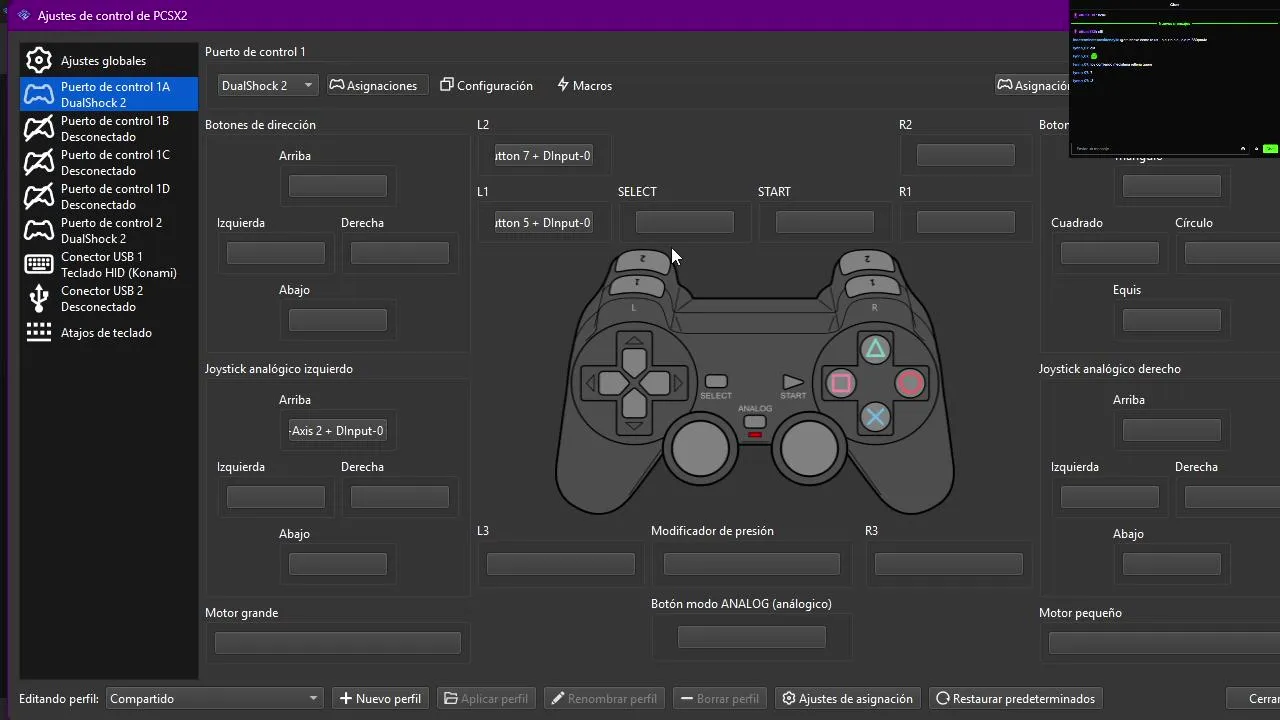Click the Círculo binding field
Image resolution: width=1280 pixels, height=720 pixels.
tap(1232, 253)
